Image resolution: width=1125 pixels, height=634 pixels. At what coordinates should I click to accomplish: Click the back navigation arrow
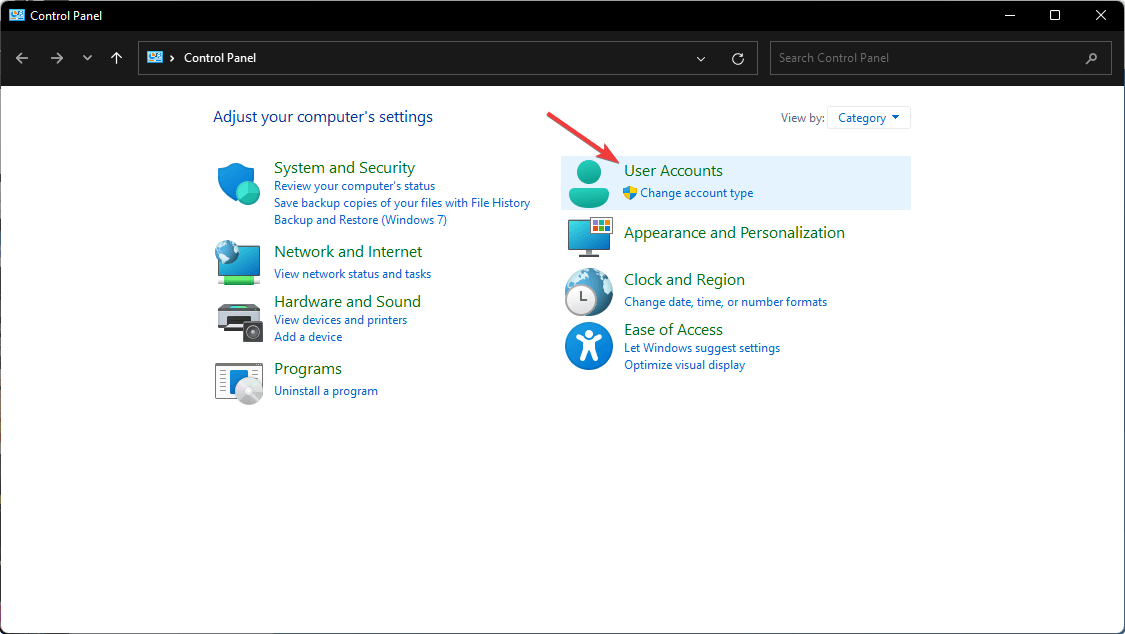pyautogui.click(x=22, y=58)
